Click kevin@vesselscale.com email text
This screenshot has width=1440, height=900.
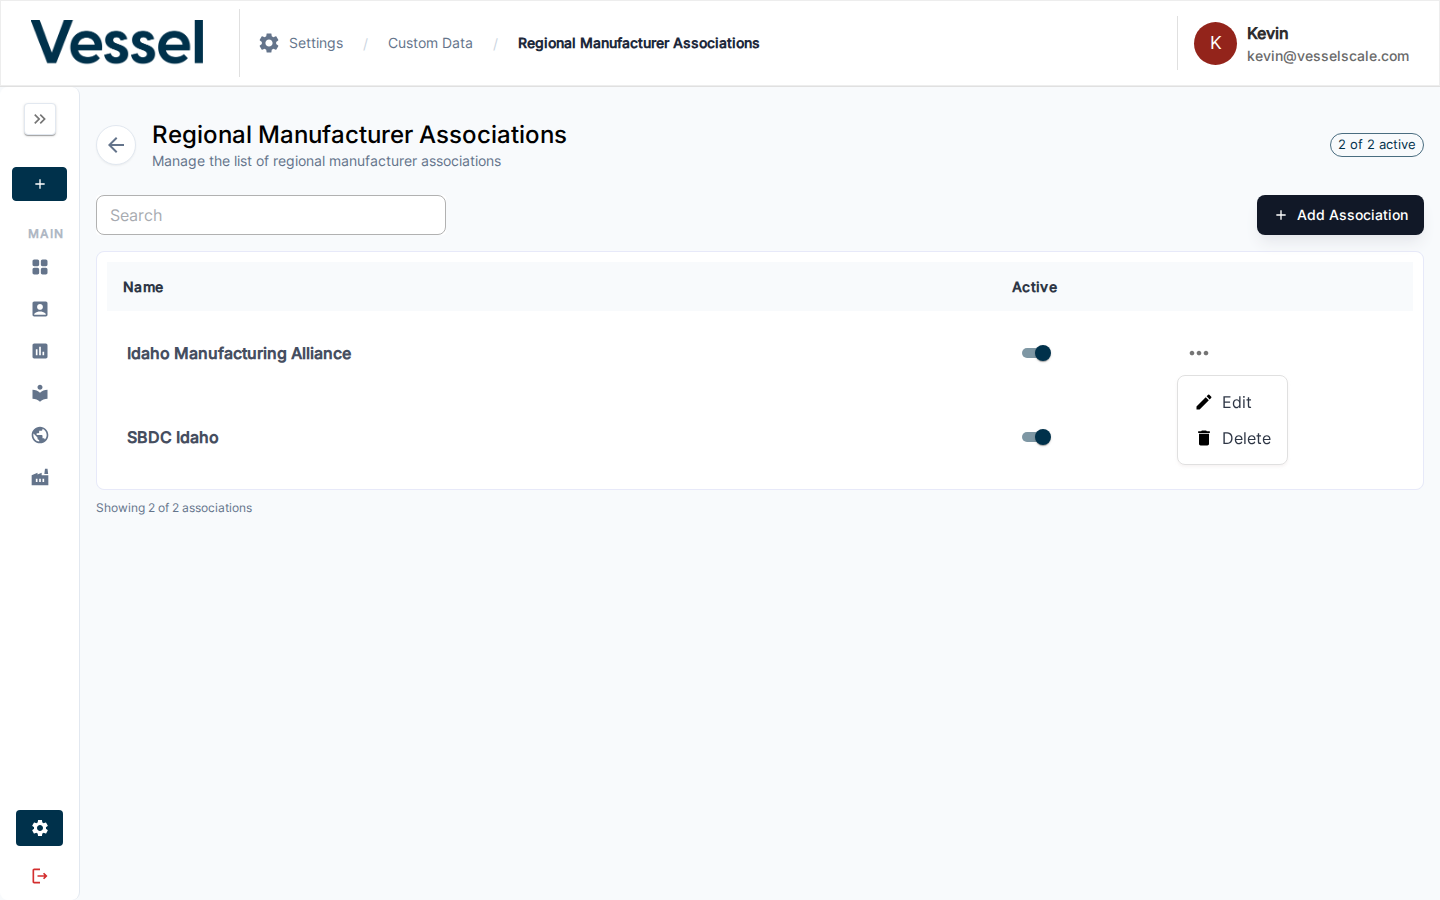[1328, 56]
